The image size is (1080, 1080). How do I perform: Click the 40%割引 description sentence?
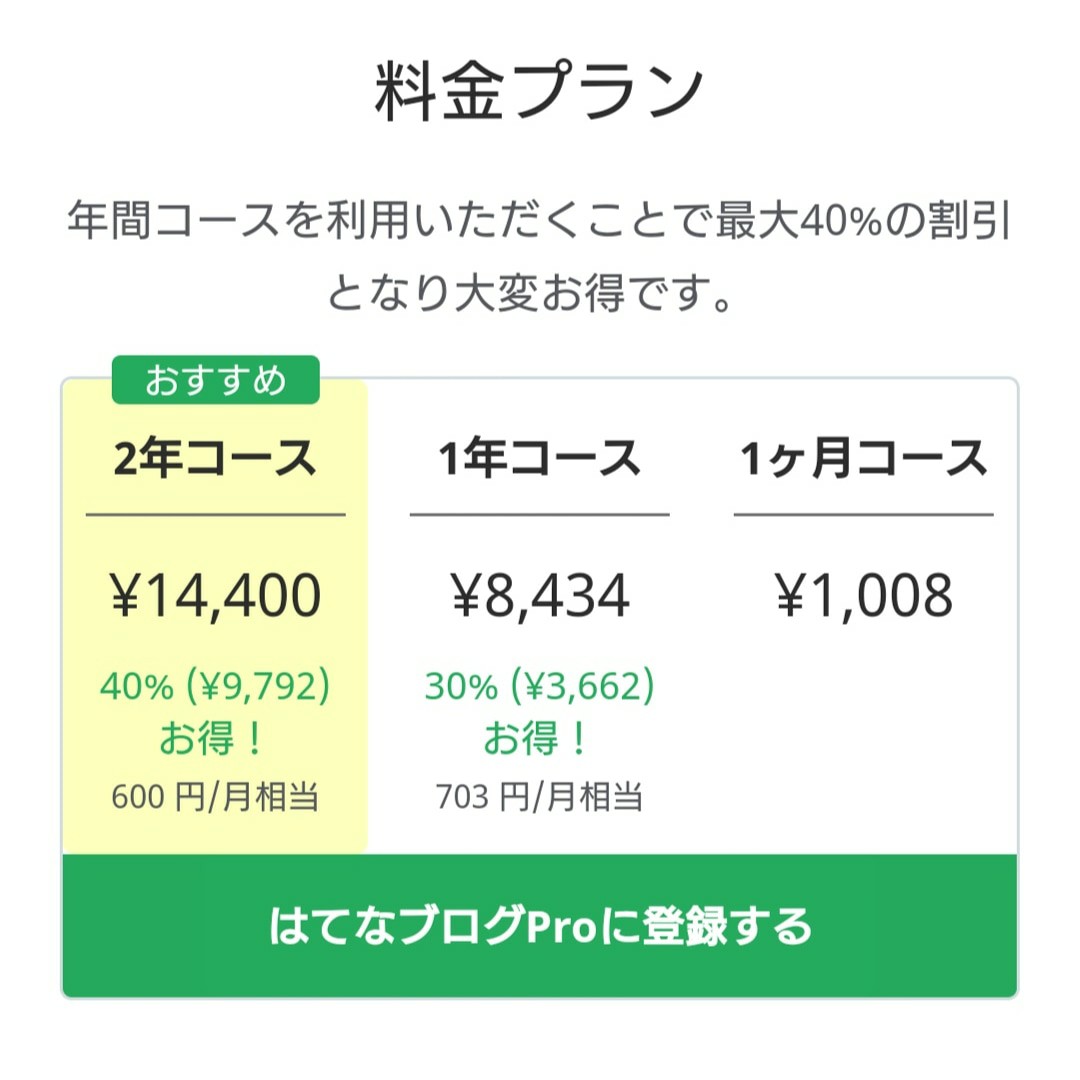coord(540,250)
